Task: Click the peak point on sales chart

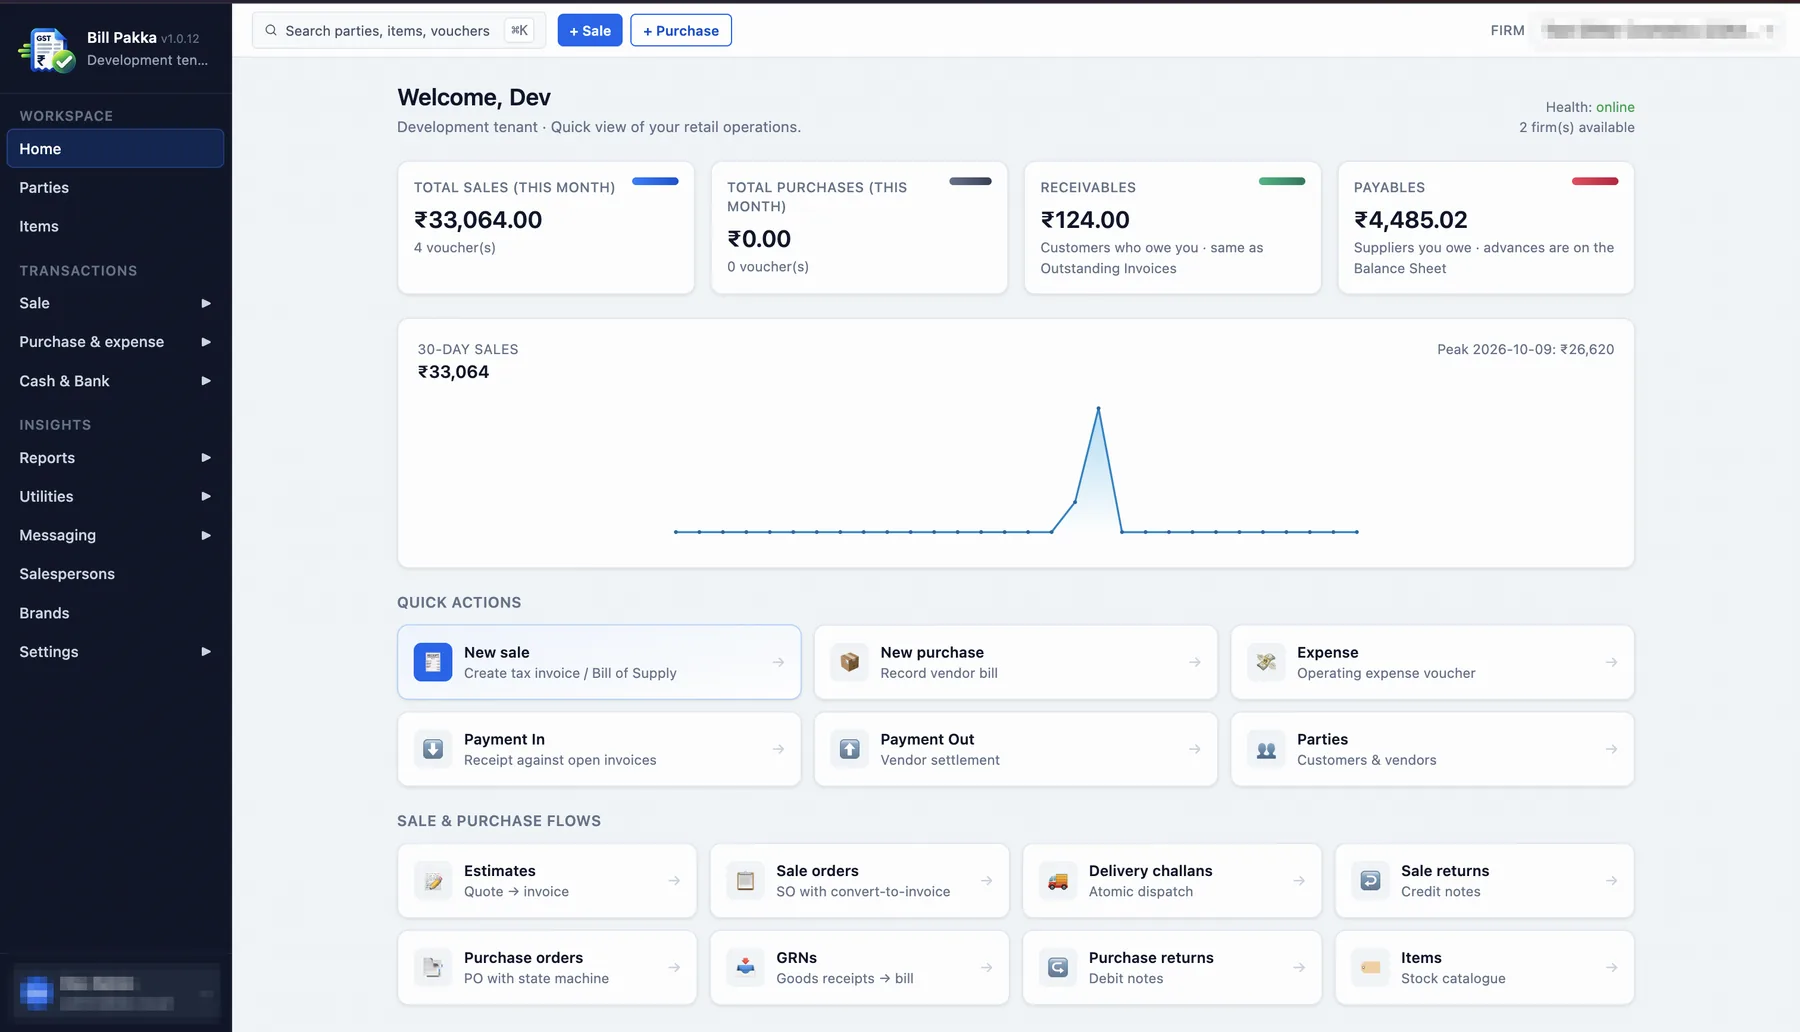Action: point(1098,408)
